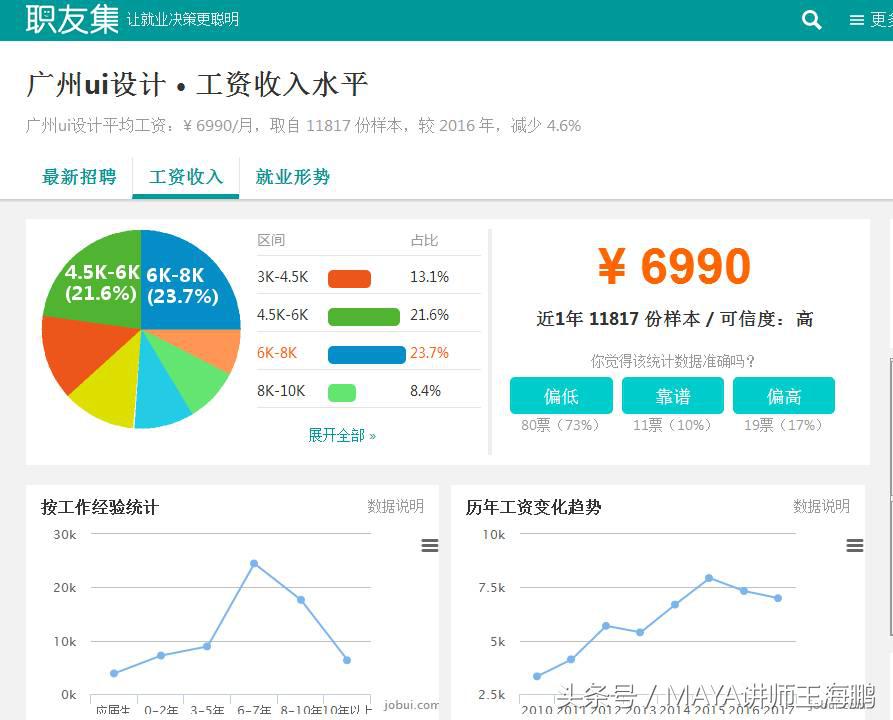Select the 工资收入 tab
Viewport: 893px width, 720px height.
(185, 176)
